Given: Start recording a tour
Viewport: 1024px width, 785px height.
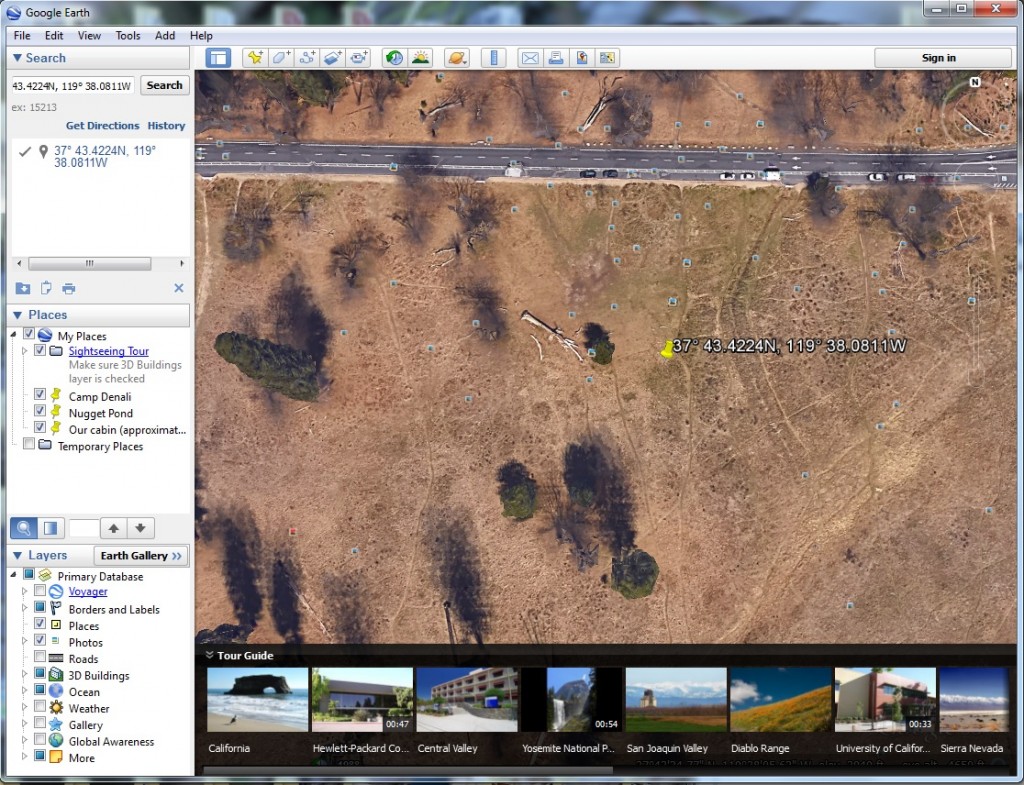Looking at the screenshot, I should [x=359, y=57].
